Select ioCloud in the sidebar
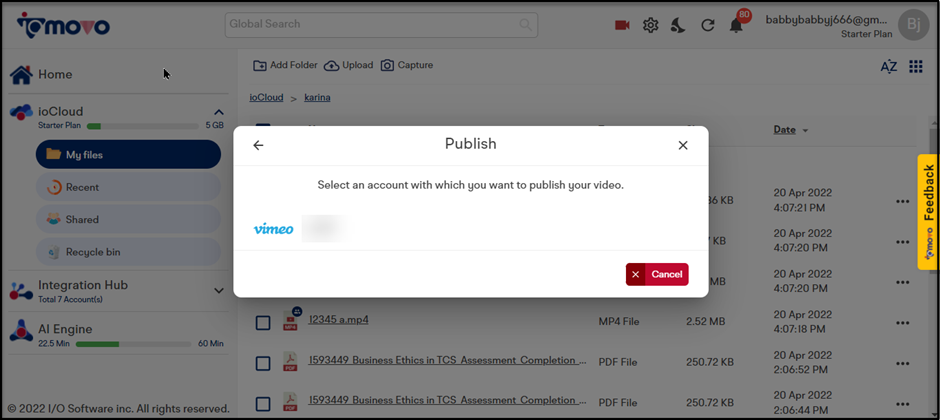The height and width of the screenshot is (420, 940). click(61, 111)
